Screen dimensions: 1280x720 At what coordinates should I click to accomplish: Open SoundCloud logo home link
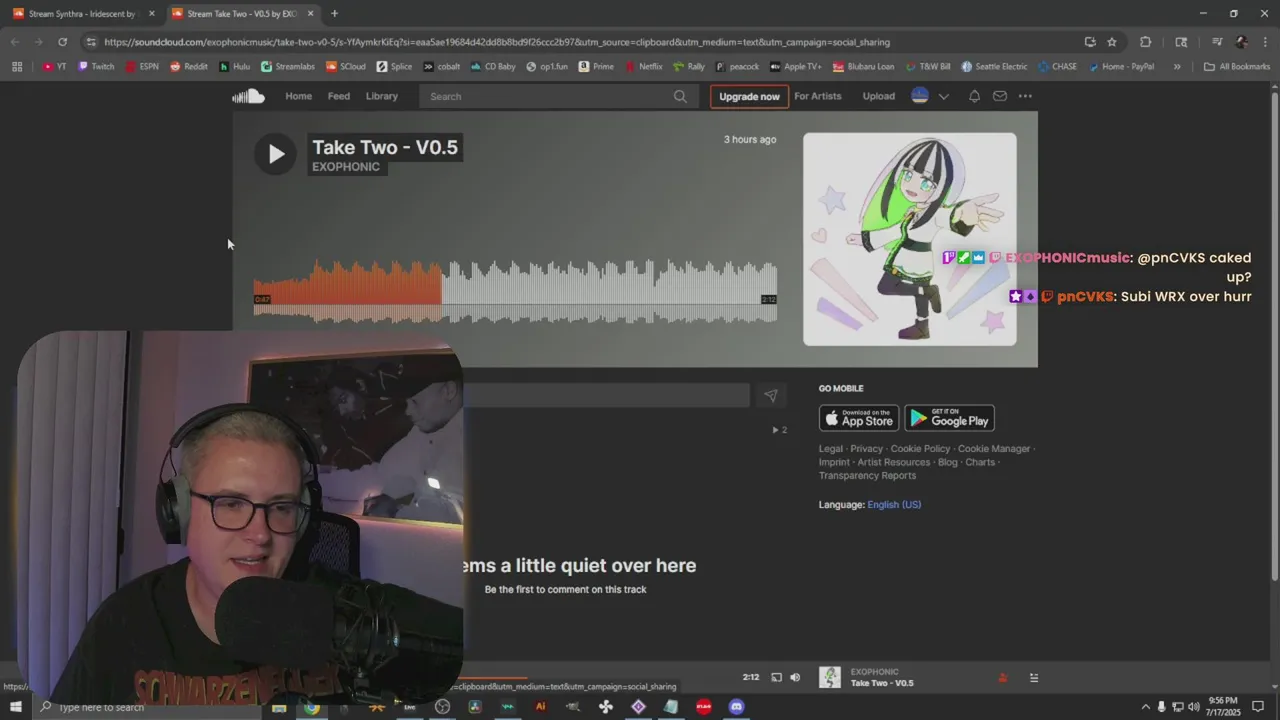pos(248,96)
